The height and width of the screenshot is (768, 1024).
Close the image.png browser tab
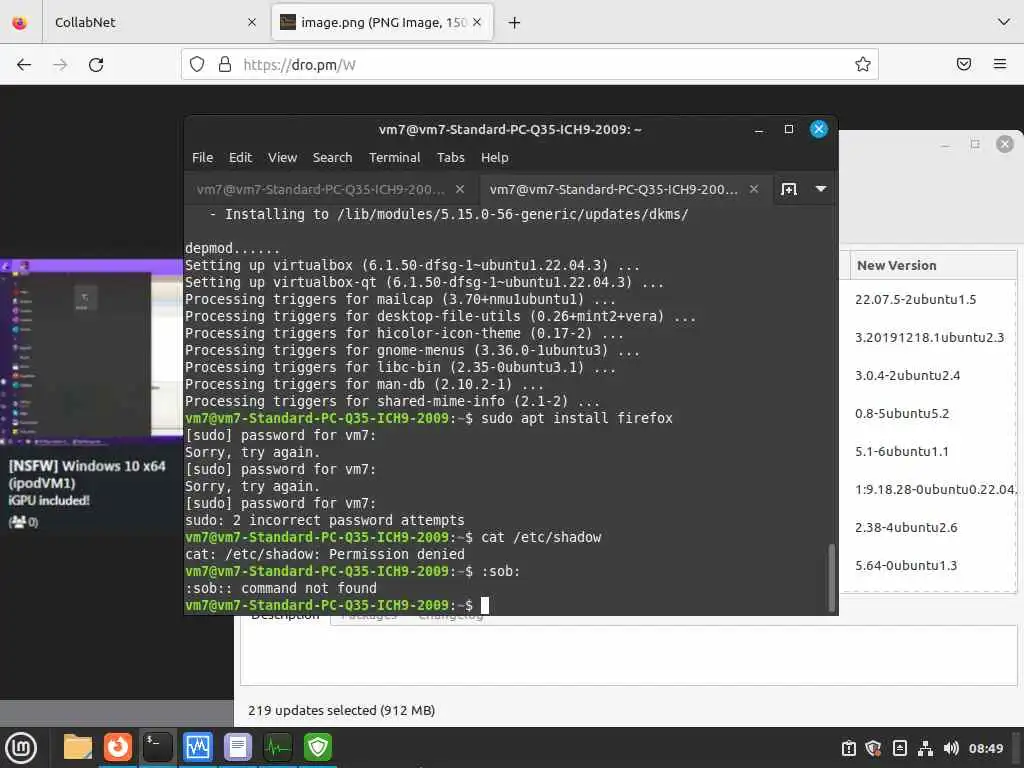pyautogui.click(x=477, y=22)
